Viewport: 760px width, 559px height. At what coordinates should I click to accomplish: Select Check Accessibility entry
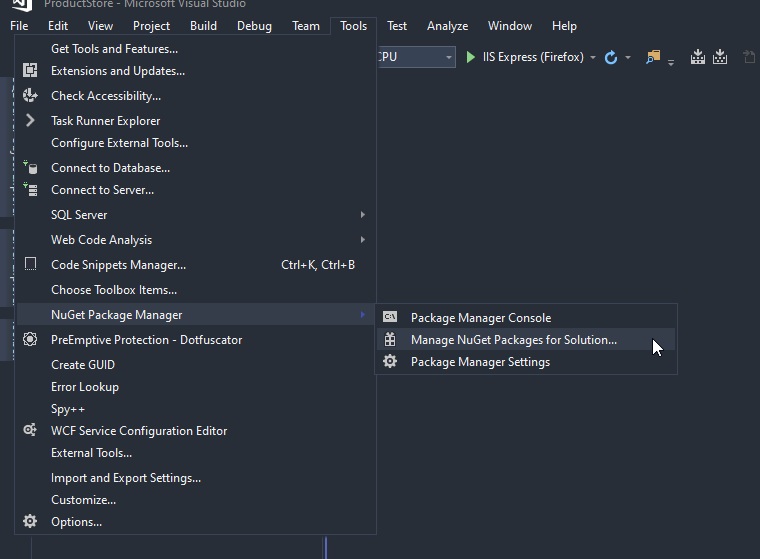click(196, 96)
